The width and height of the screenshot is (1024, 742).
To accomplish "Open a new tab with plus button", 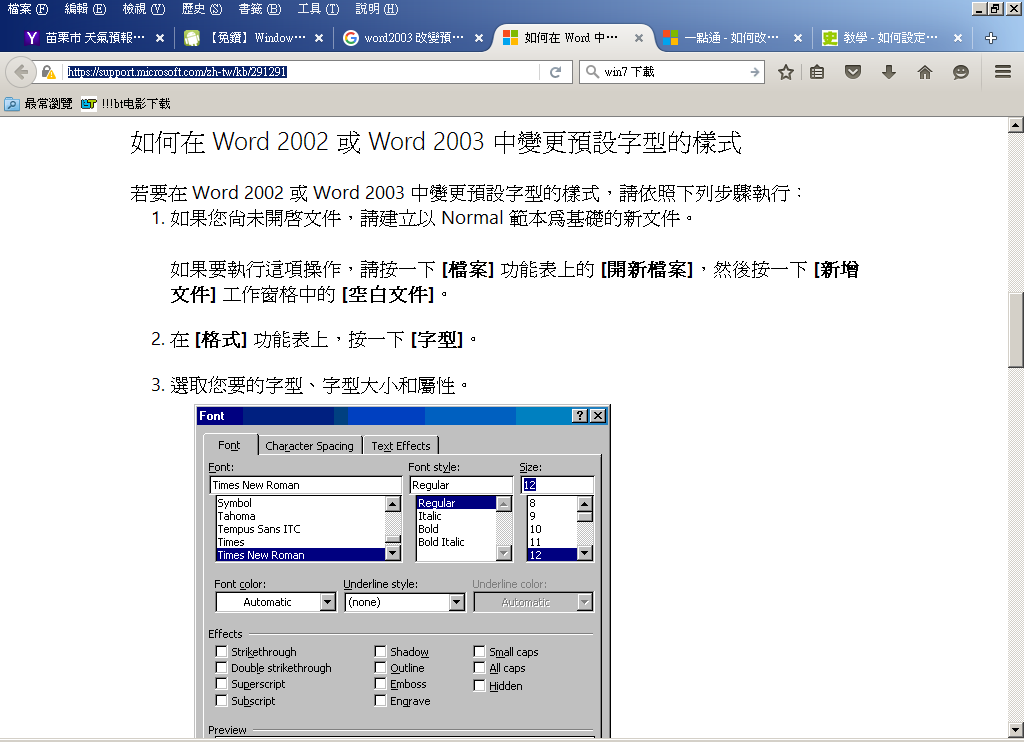I will coord(991,38).
